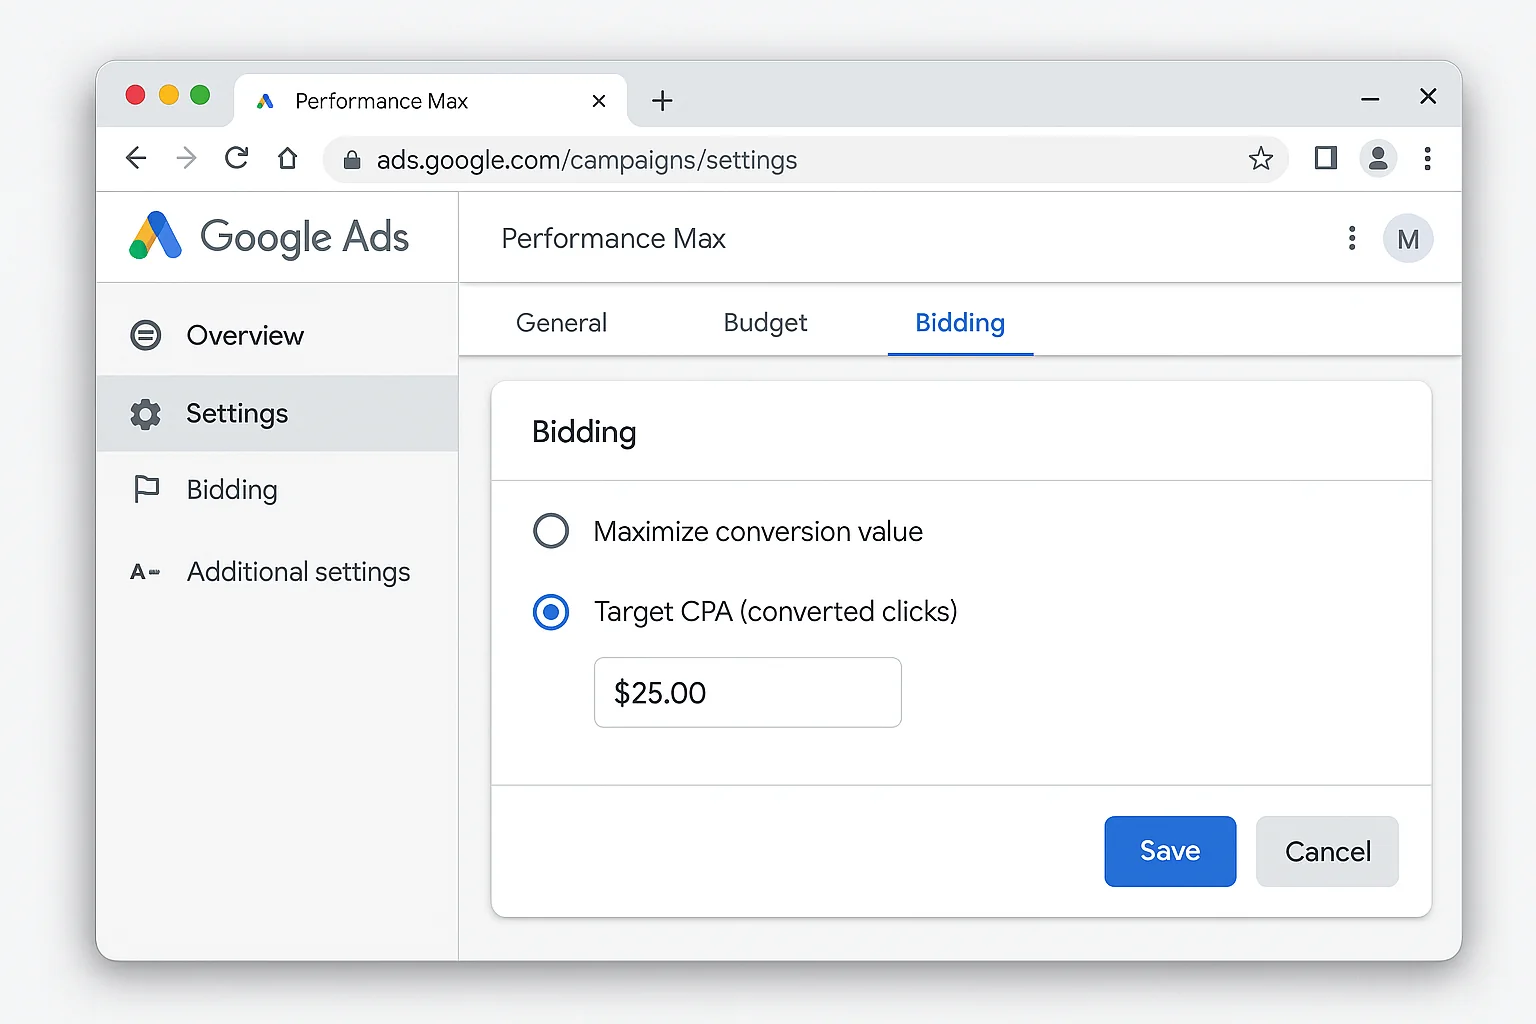Open the three-dot menu near the account avatar

[1351, 238]
